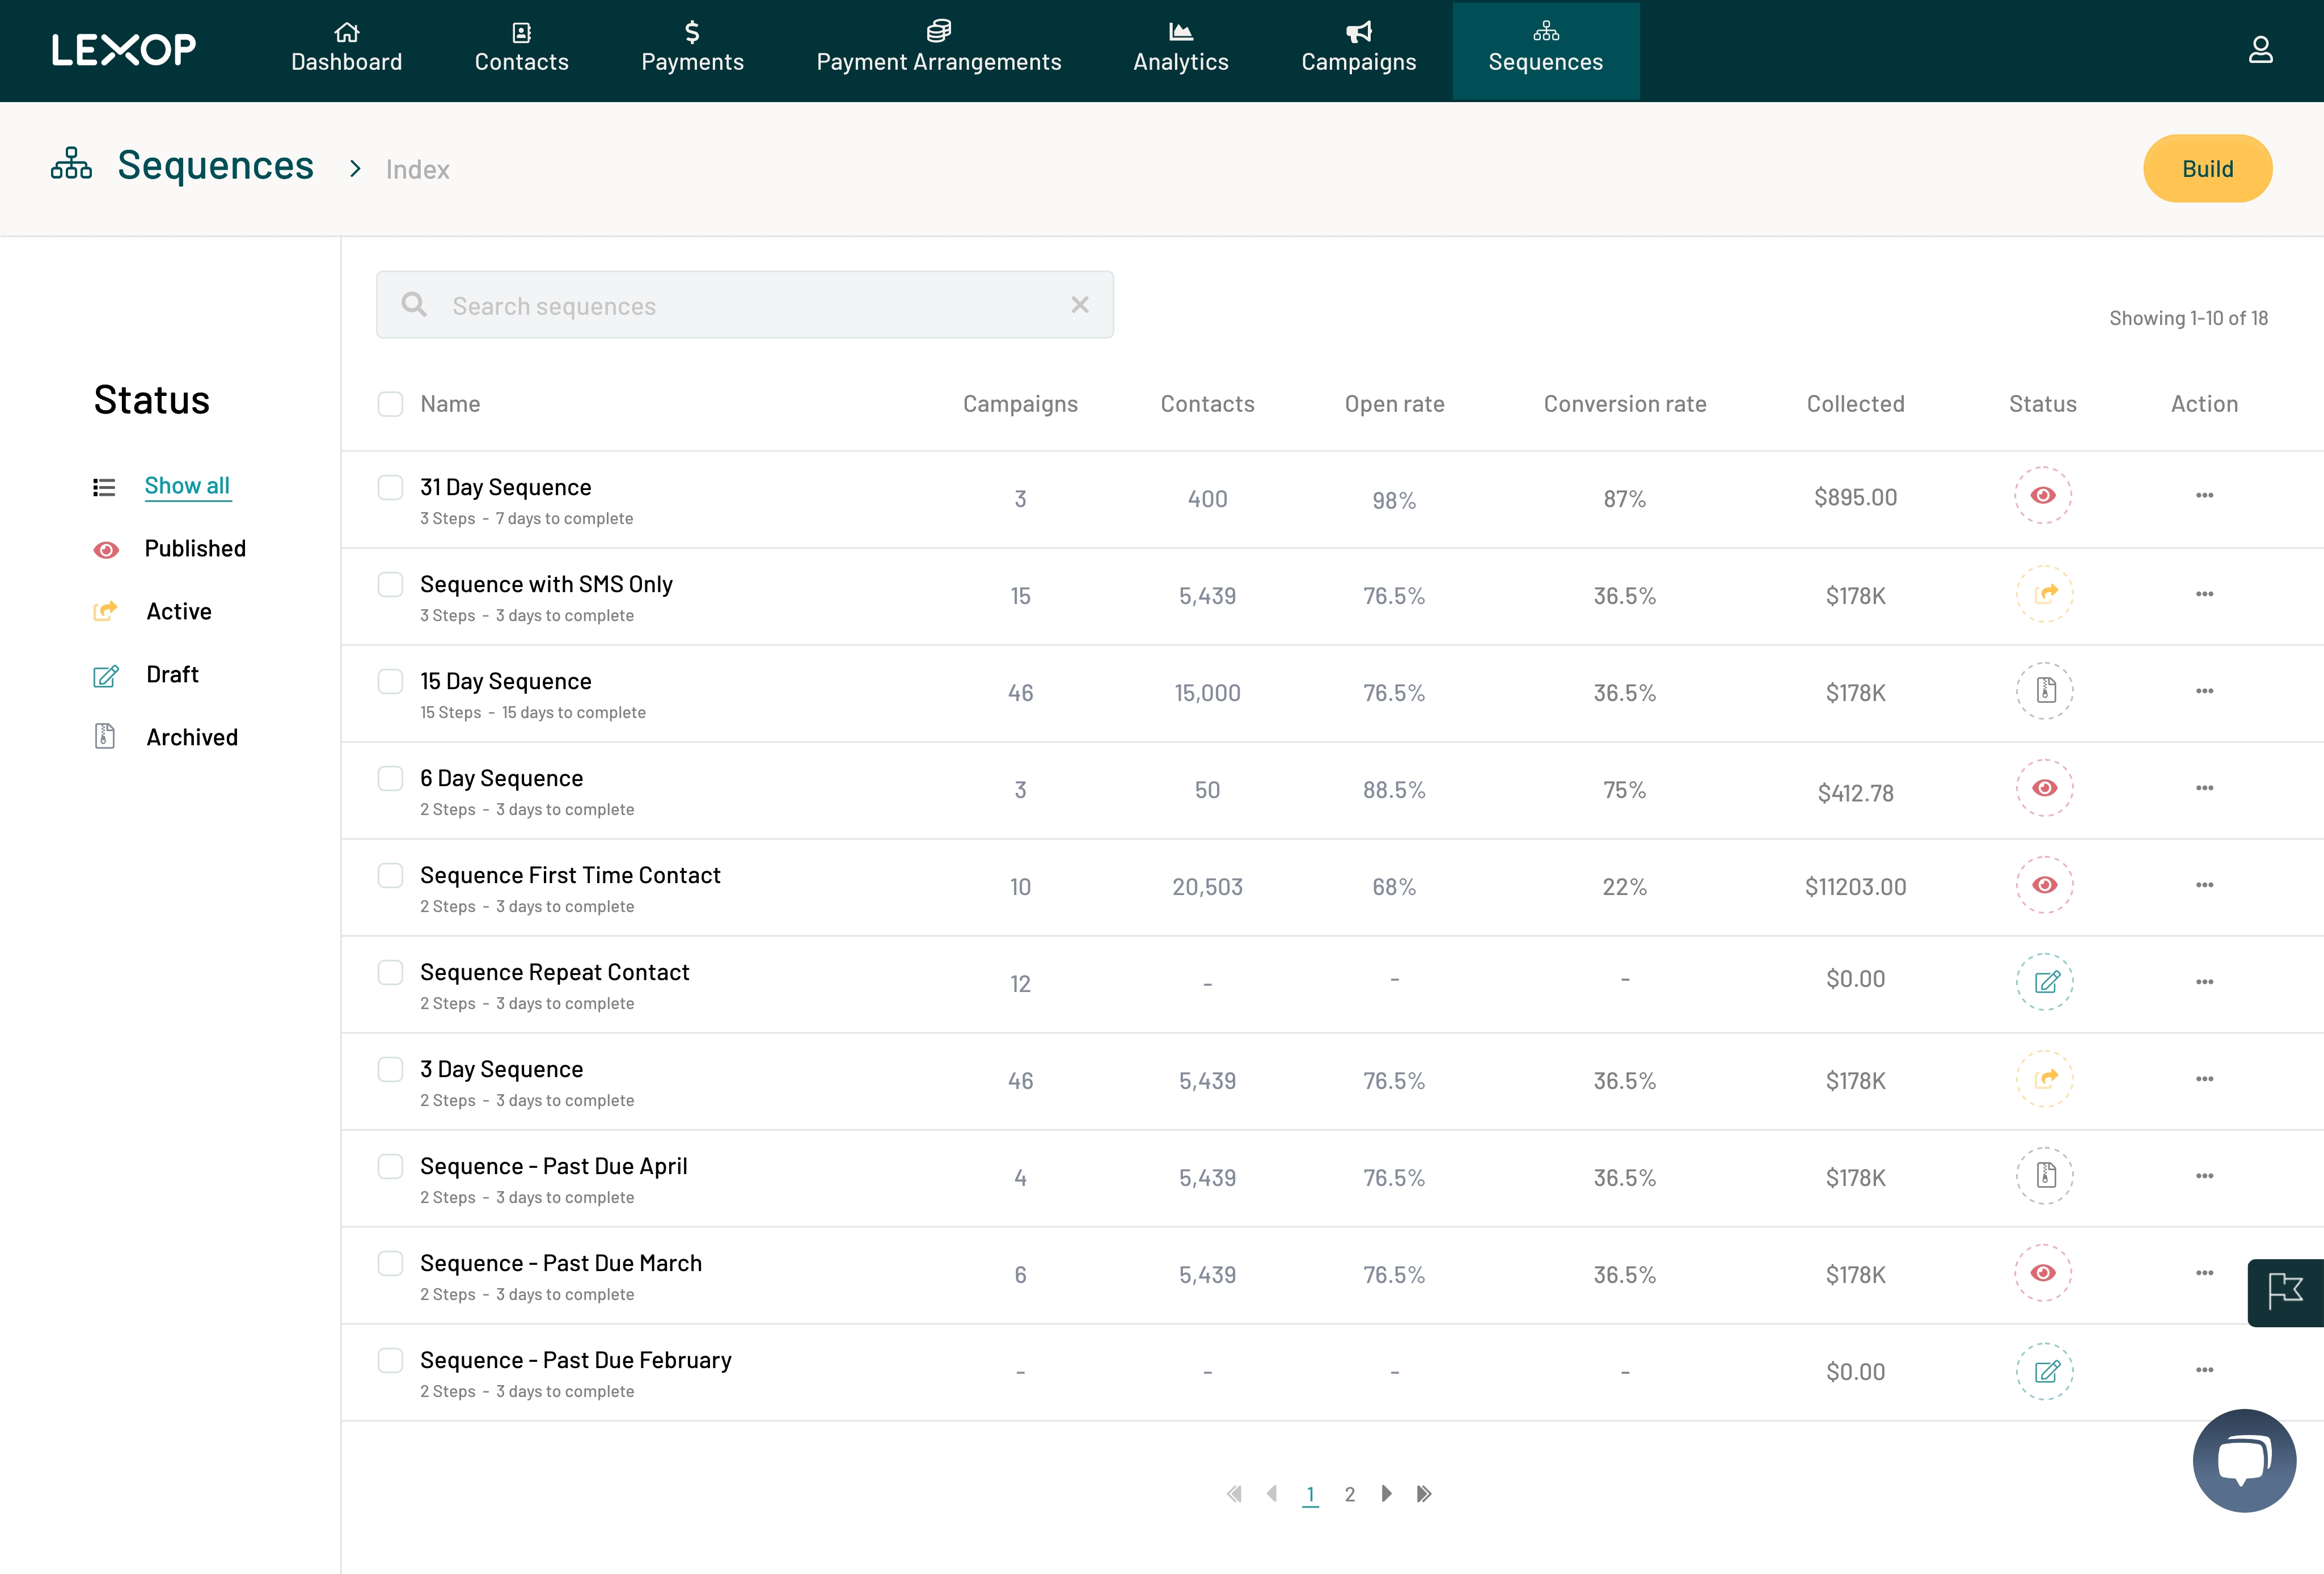Click the Build button
2324x1574 pixels.
click(2207, 168)
